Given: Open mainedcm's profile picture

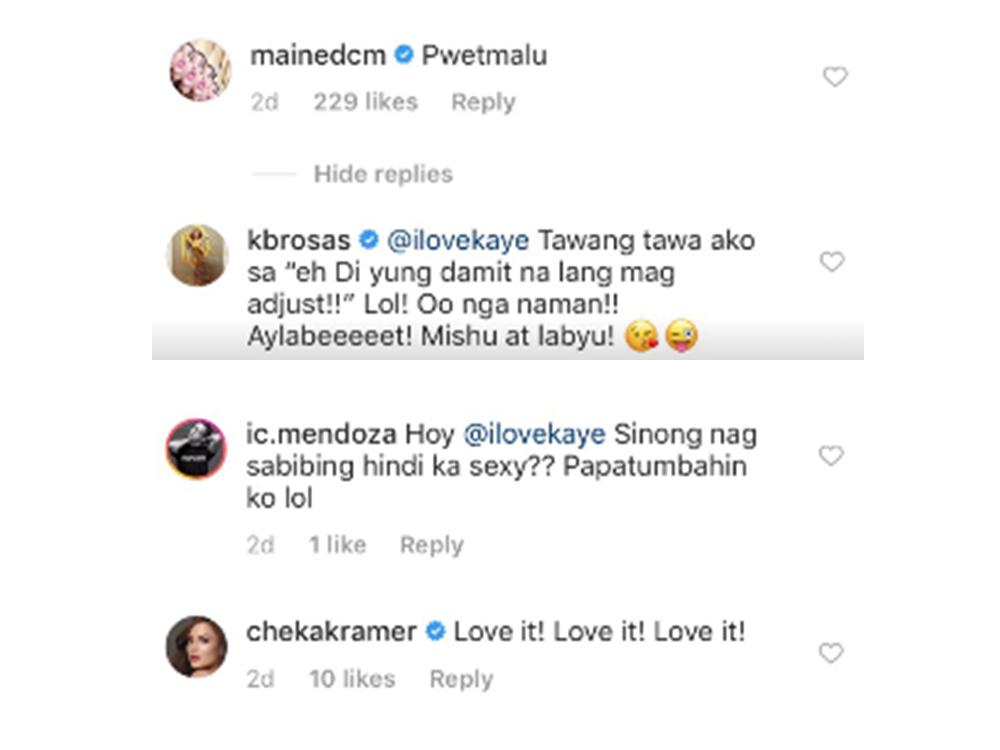Looking at the screenshot, I should coord(200,70).
